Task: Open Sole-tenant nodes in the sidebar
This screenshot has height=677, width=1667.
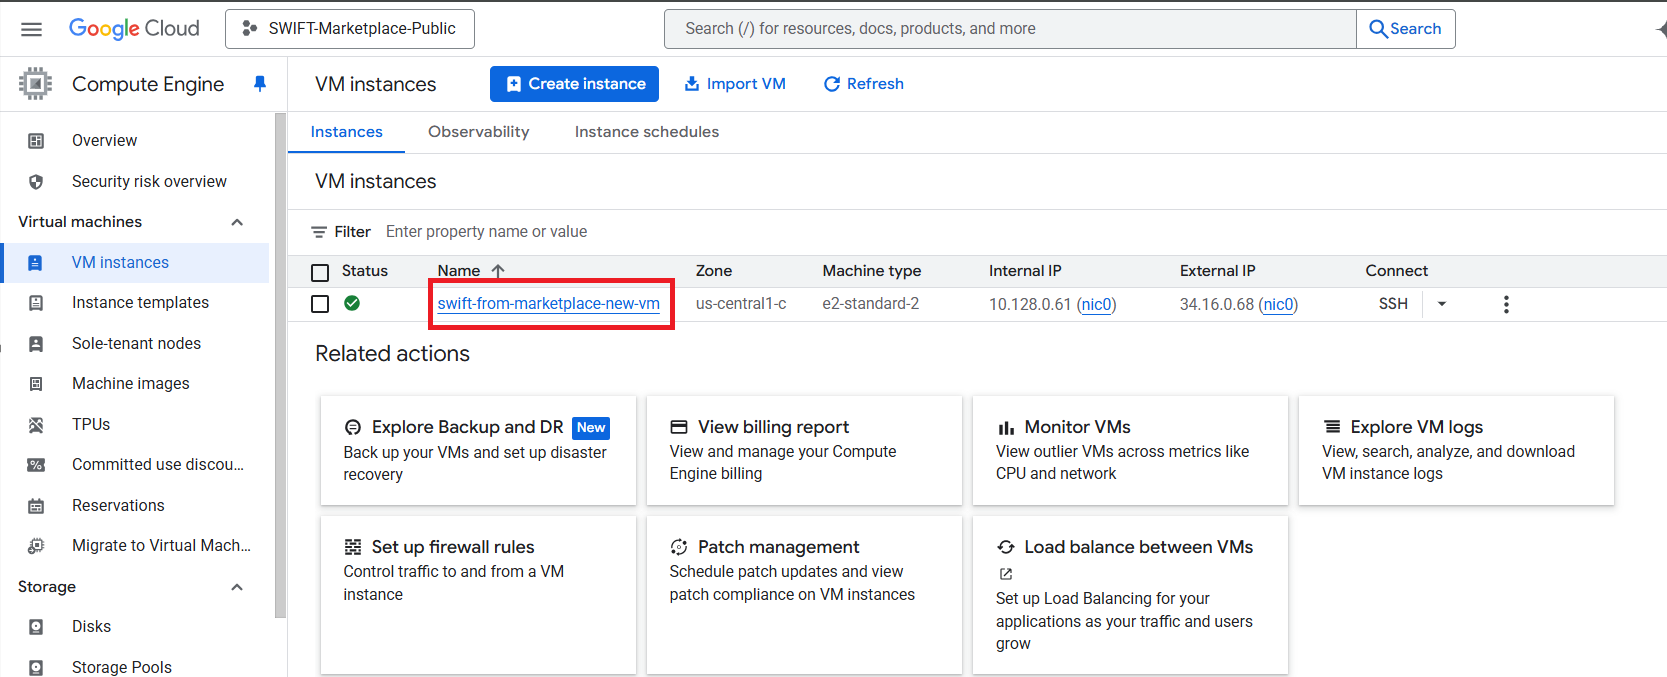Action: [135, 344]
